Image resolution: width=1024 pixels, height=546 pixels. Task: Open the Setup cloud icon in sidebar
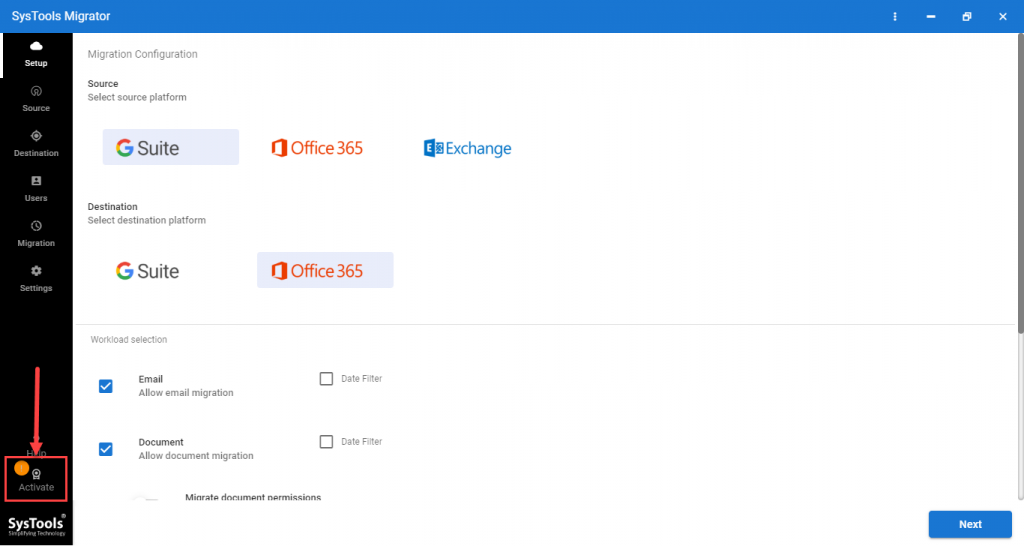pyautogui.click(x=36, y=47)
